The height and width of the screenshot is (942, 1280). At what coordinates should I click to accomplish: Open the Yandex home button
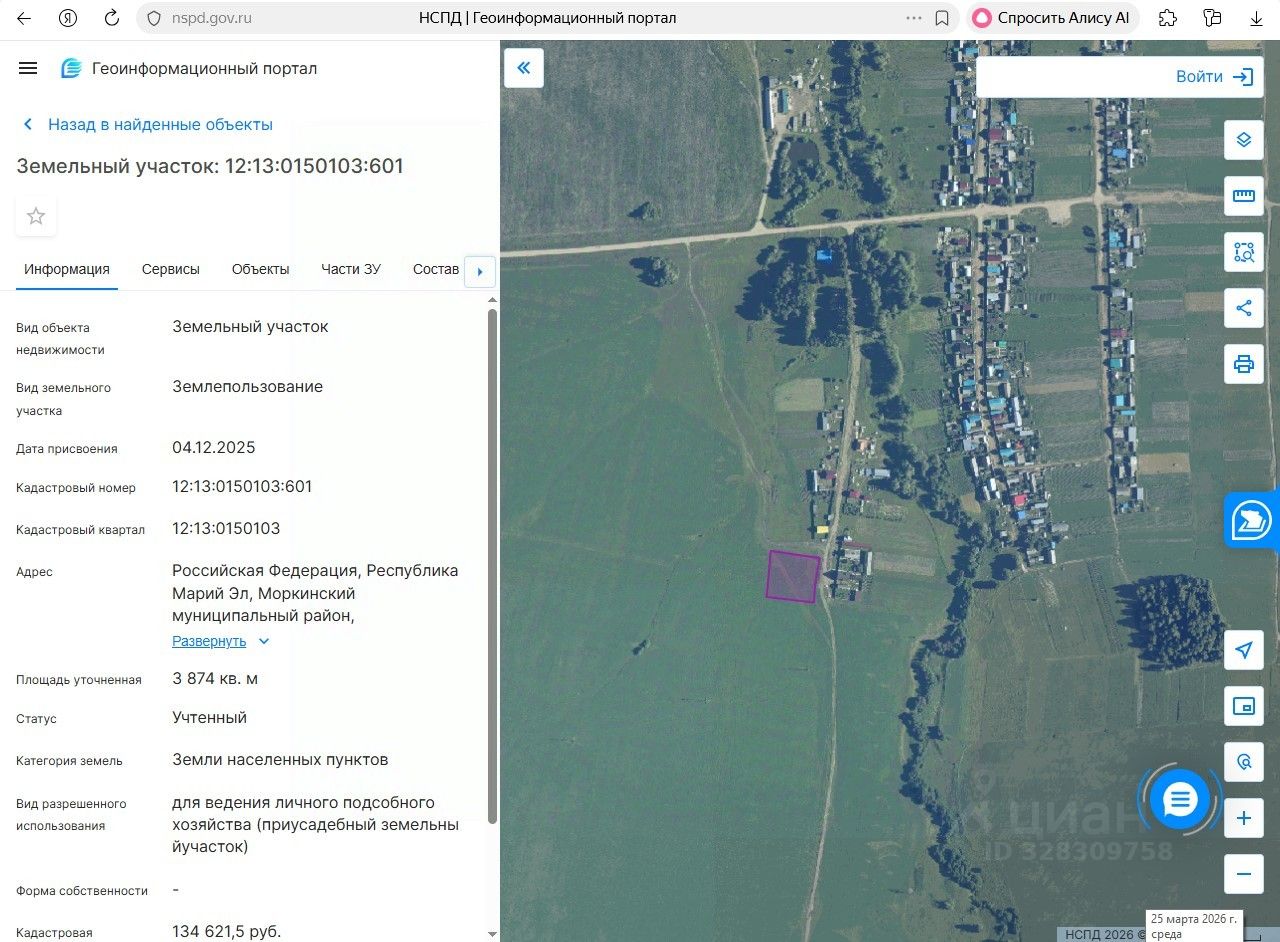click(x=68, y=18)
